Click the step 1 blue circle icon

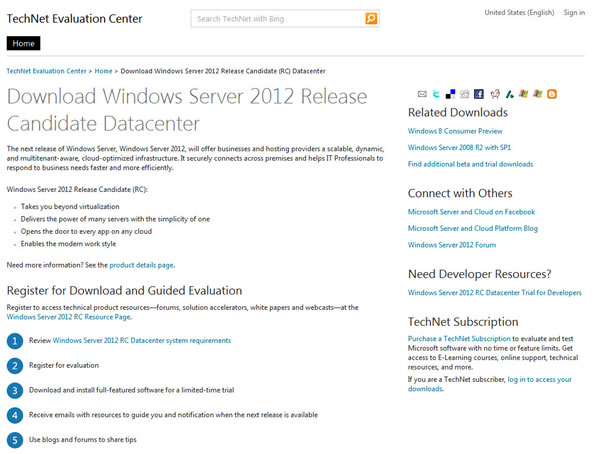(15, 341)
